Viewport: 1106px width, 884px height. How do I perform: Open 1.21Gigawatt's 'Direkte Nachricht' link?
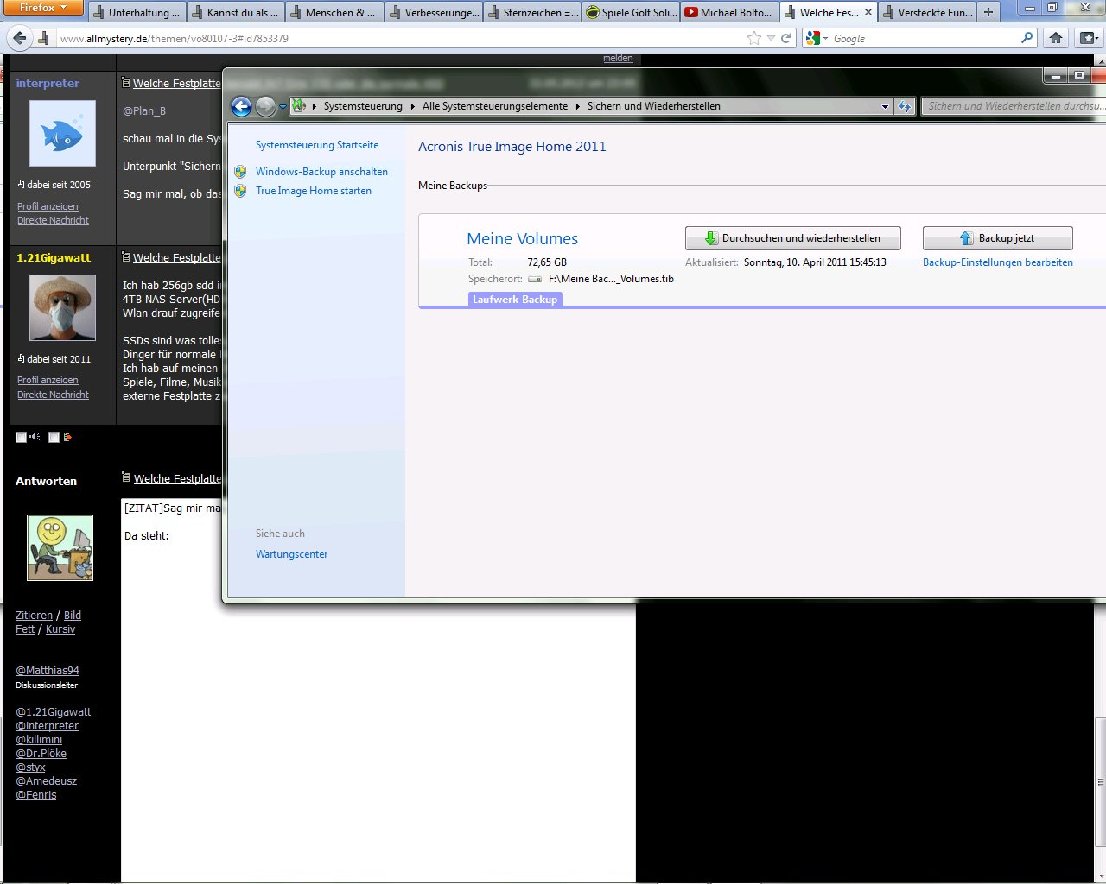coord(53,394)
